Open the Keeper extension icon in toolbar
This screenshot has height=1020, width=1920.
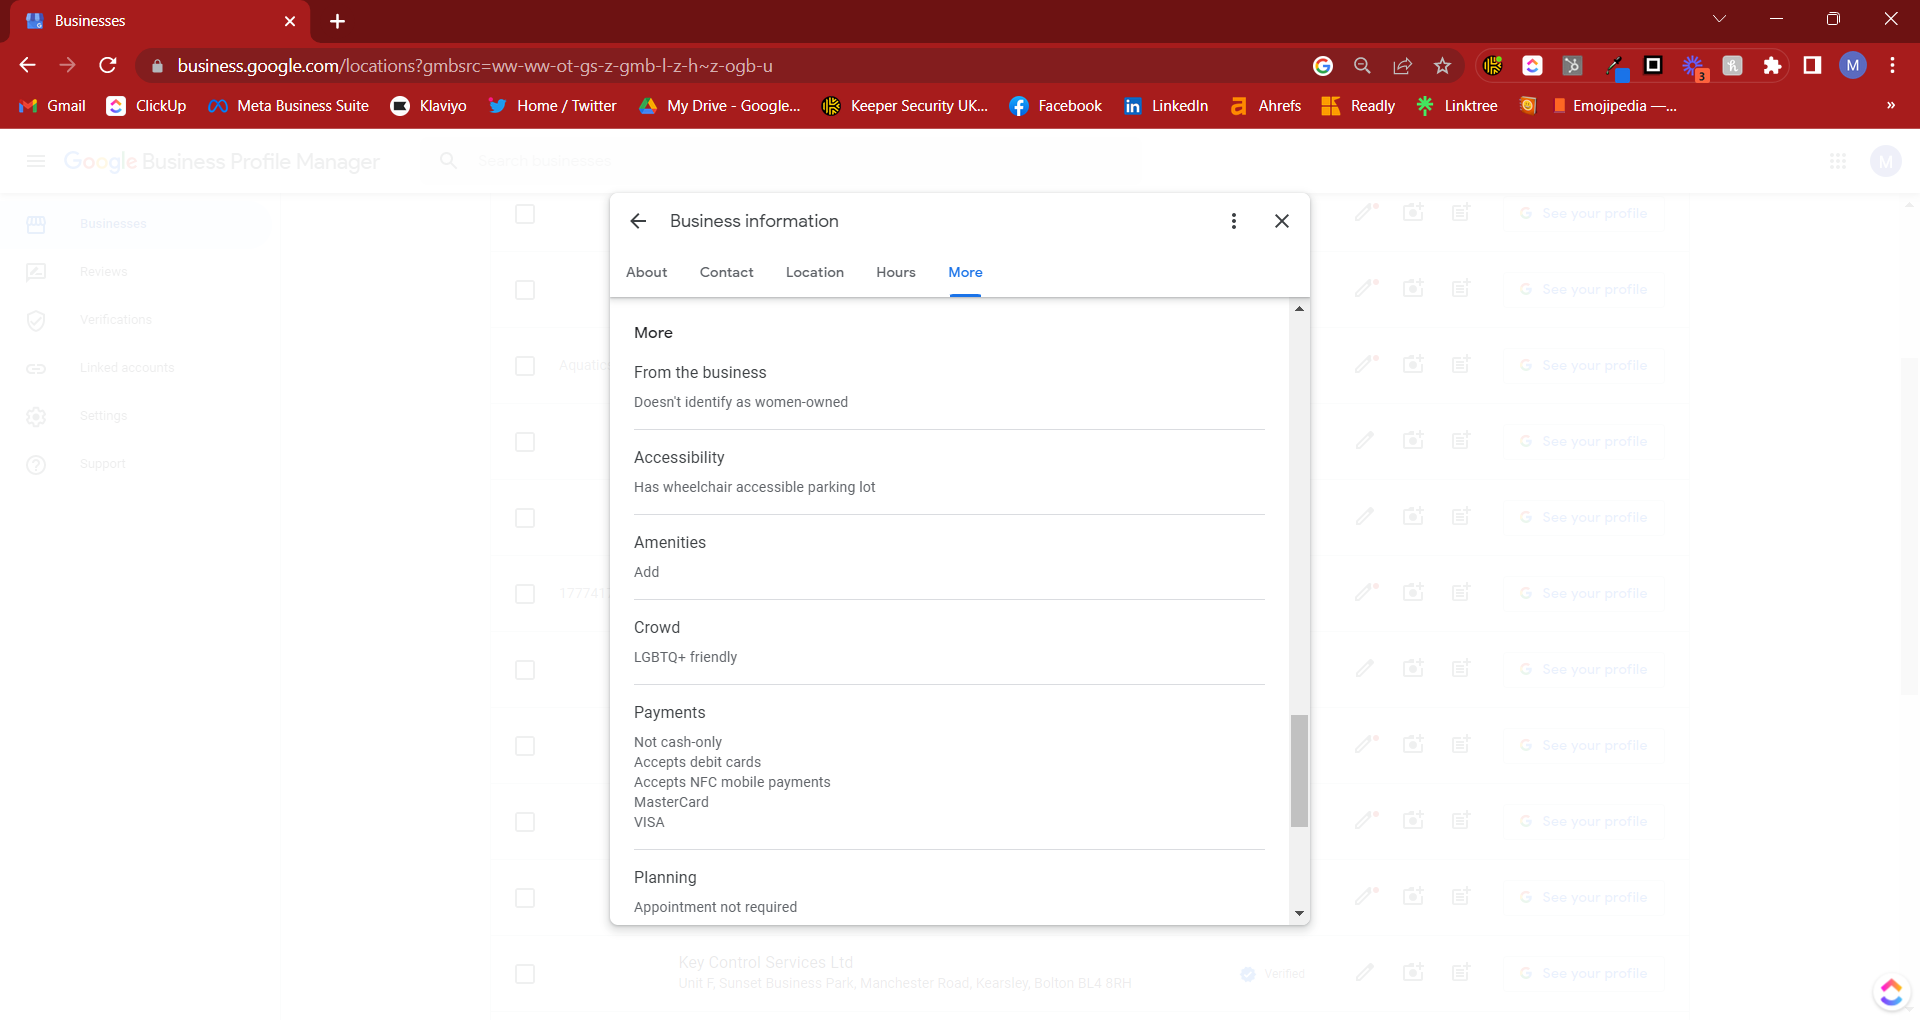click(1492, 66)
